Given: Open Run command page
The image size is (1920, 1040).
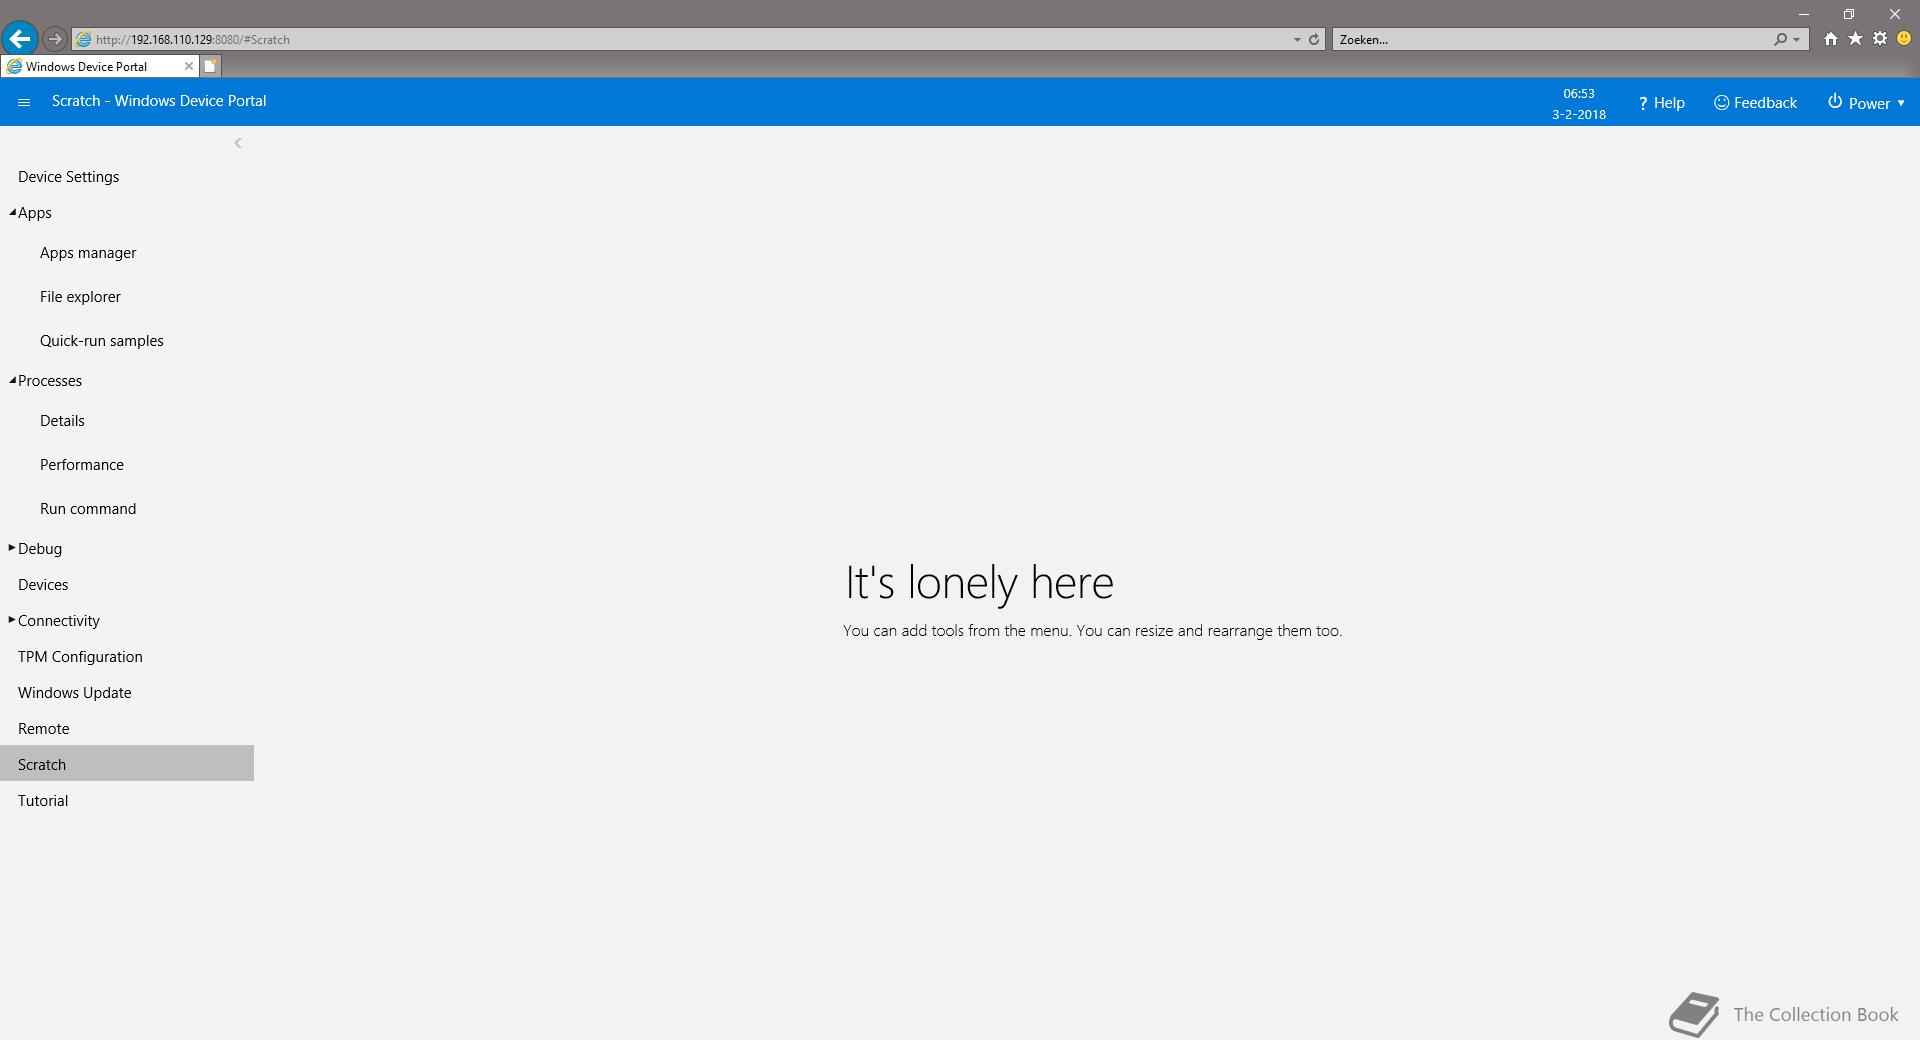Looking at the screenshot, I should point(88,509).
